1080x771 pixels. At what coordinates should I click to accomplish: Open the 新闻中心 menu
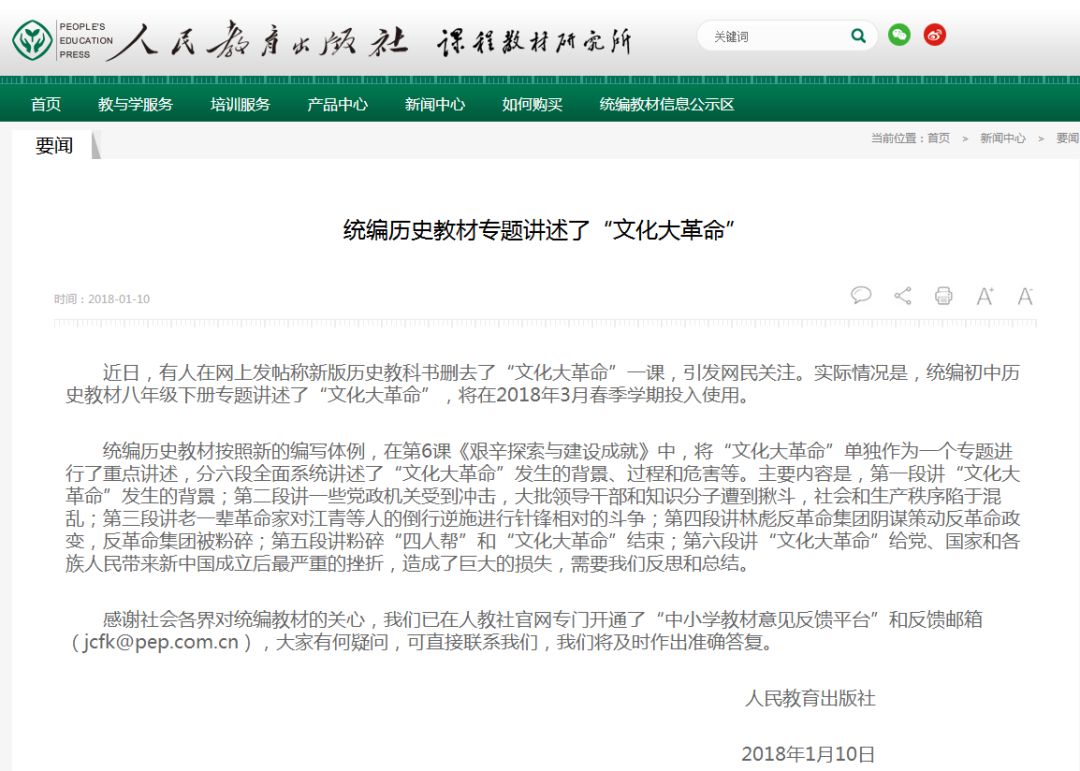click(x=435, y=104)
